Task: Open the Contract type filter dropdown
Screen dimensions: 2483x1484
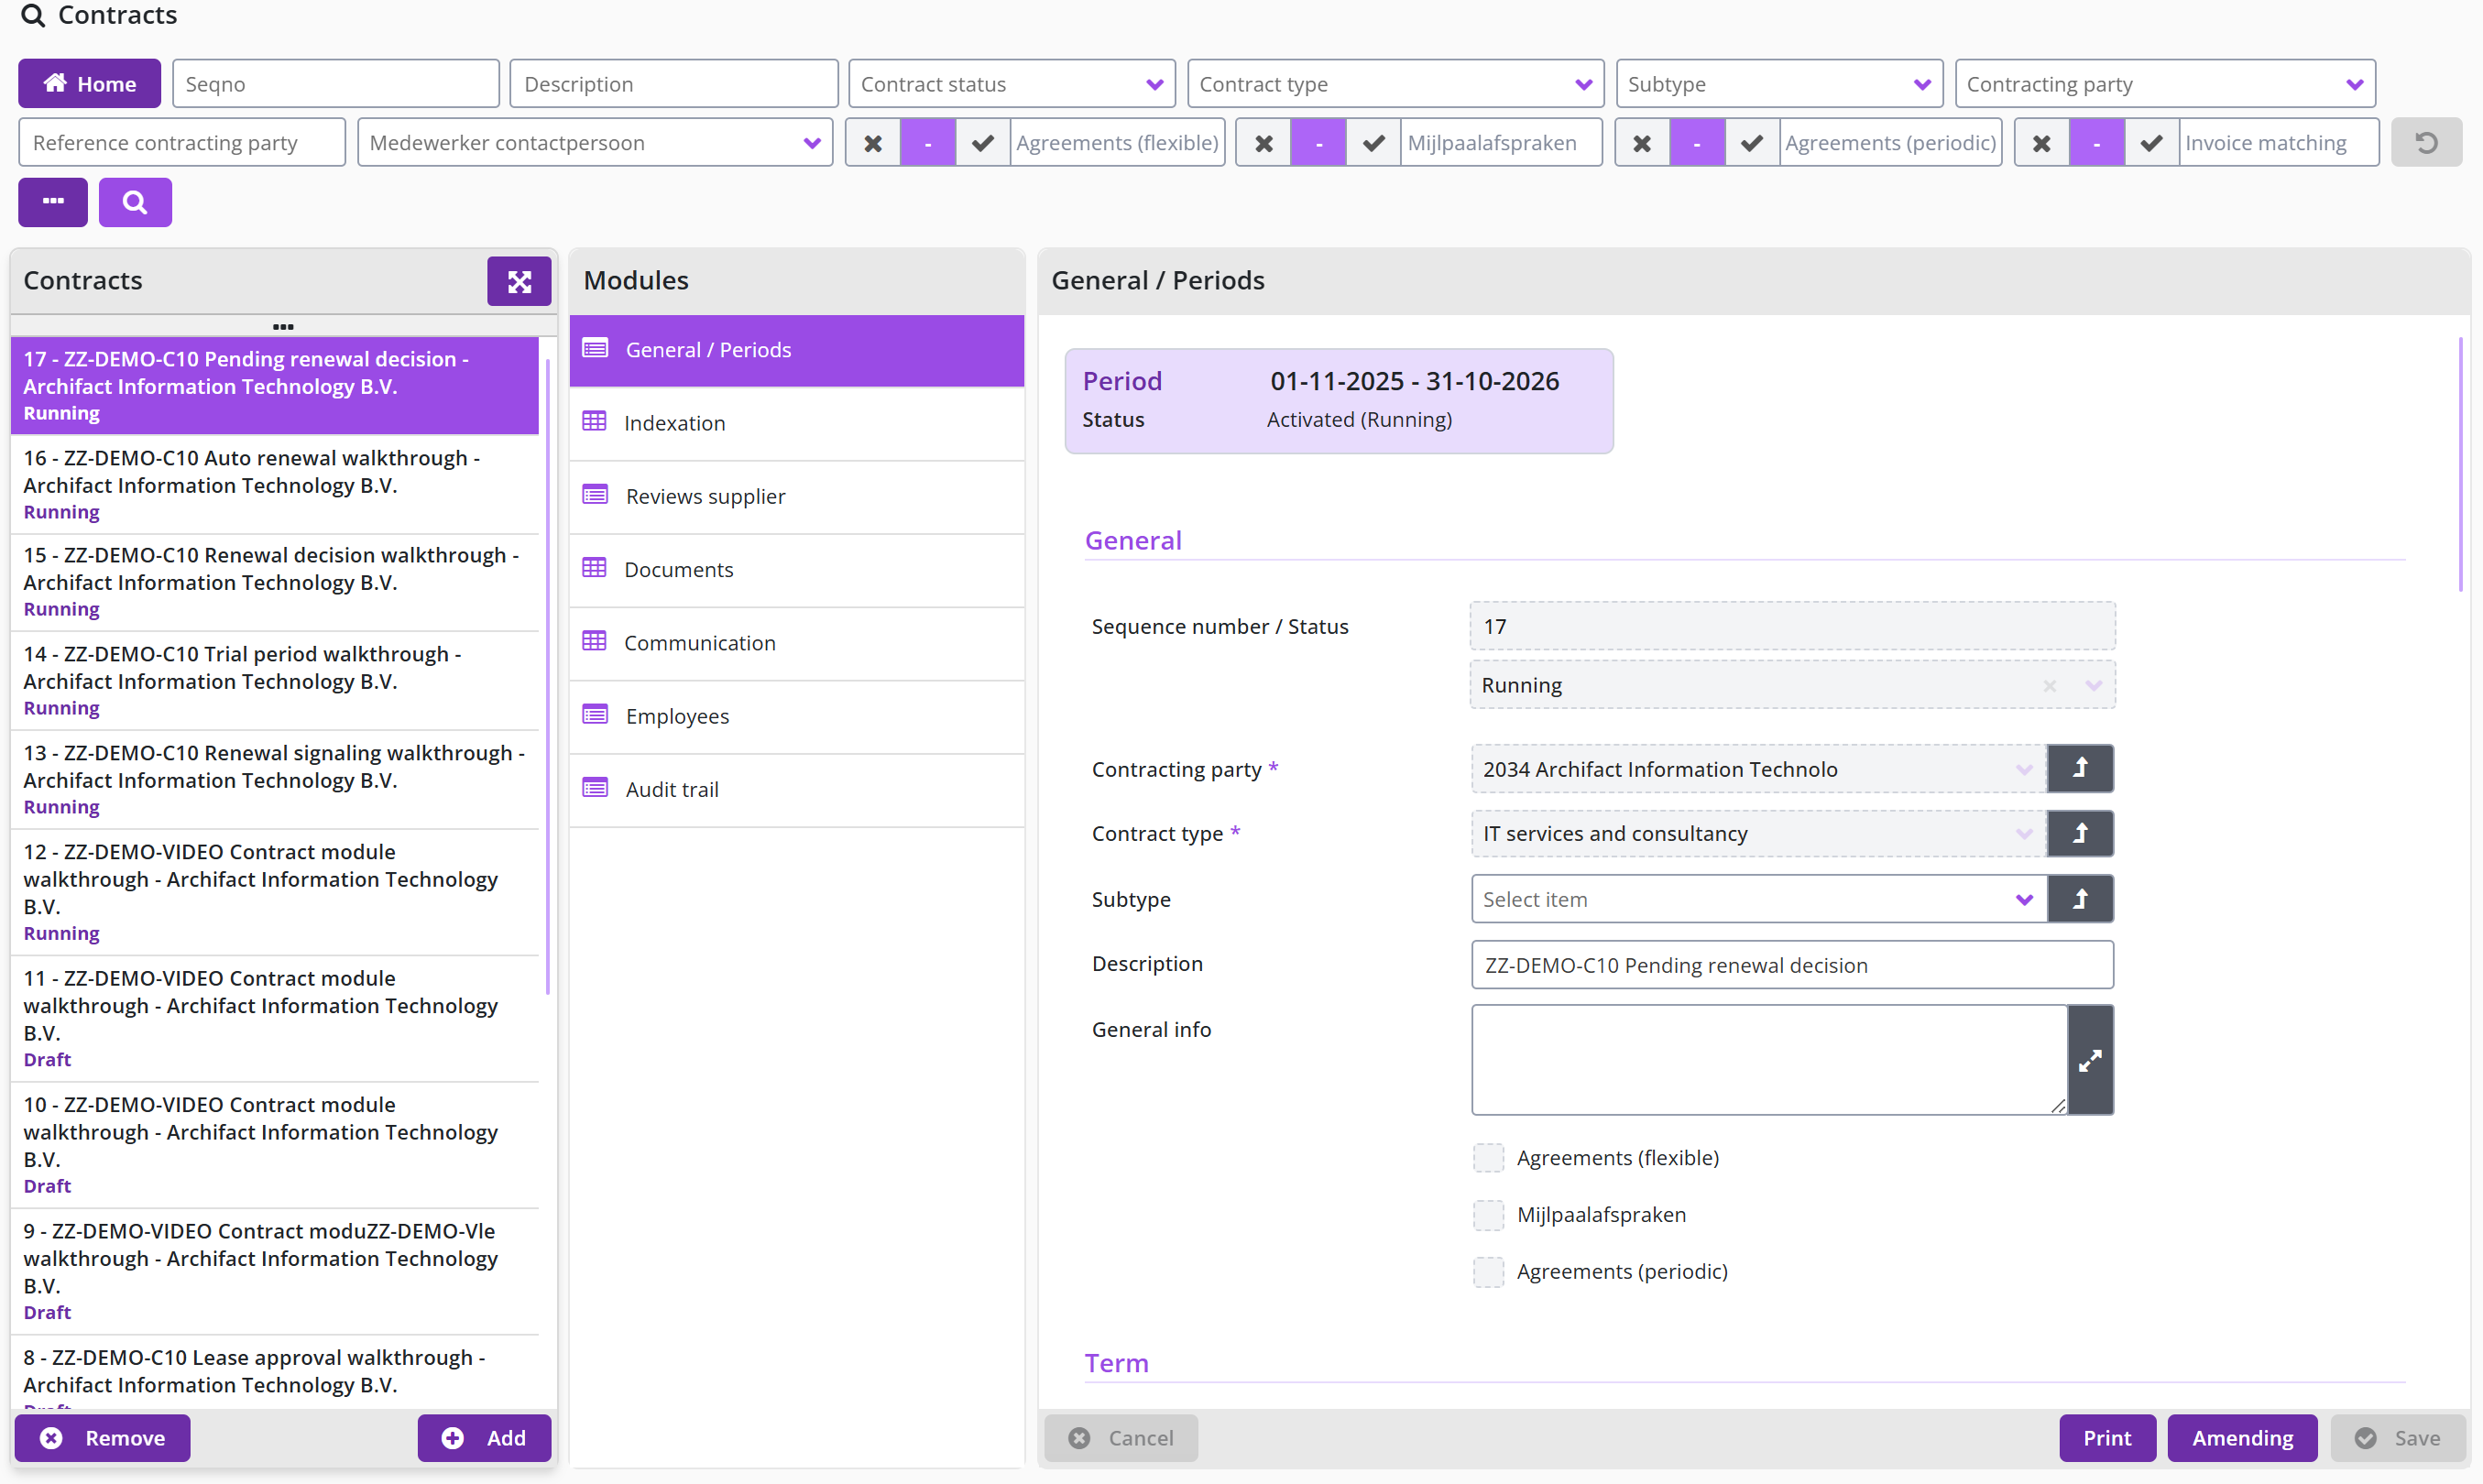Action: (x=1395, y=83)
